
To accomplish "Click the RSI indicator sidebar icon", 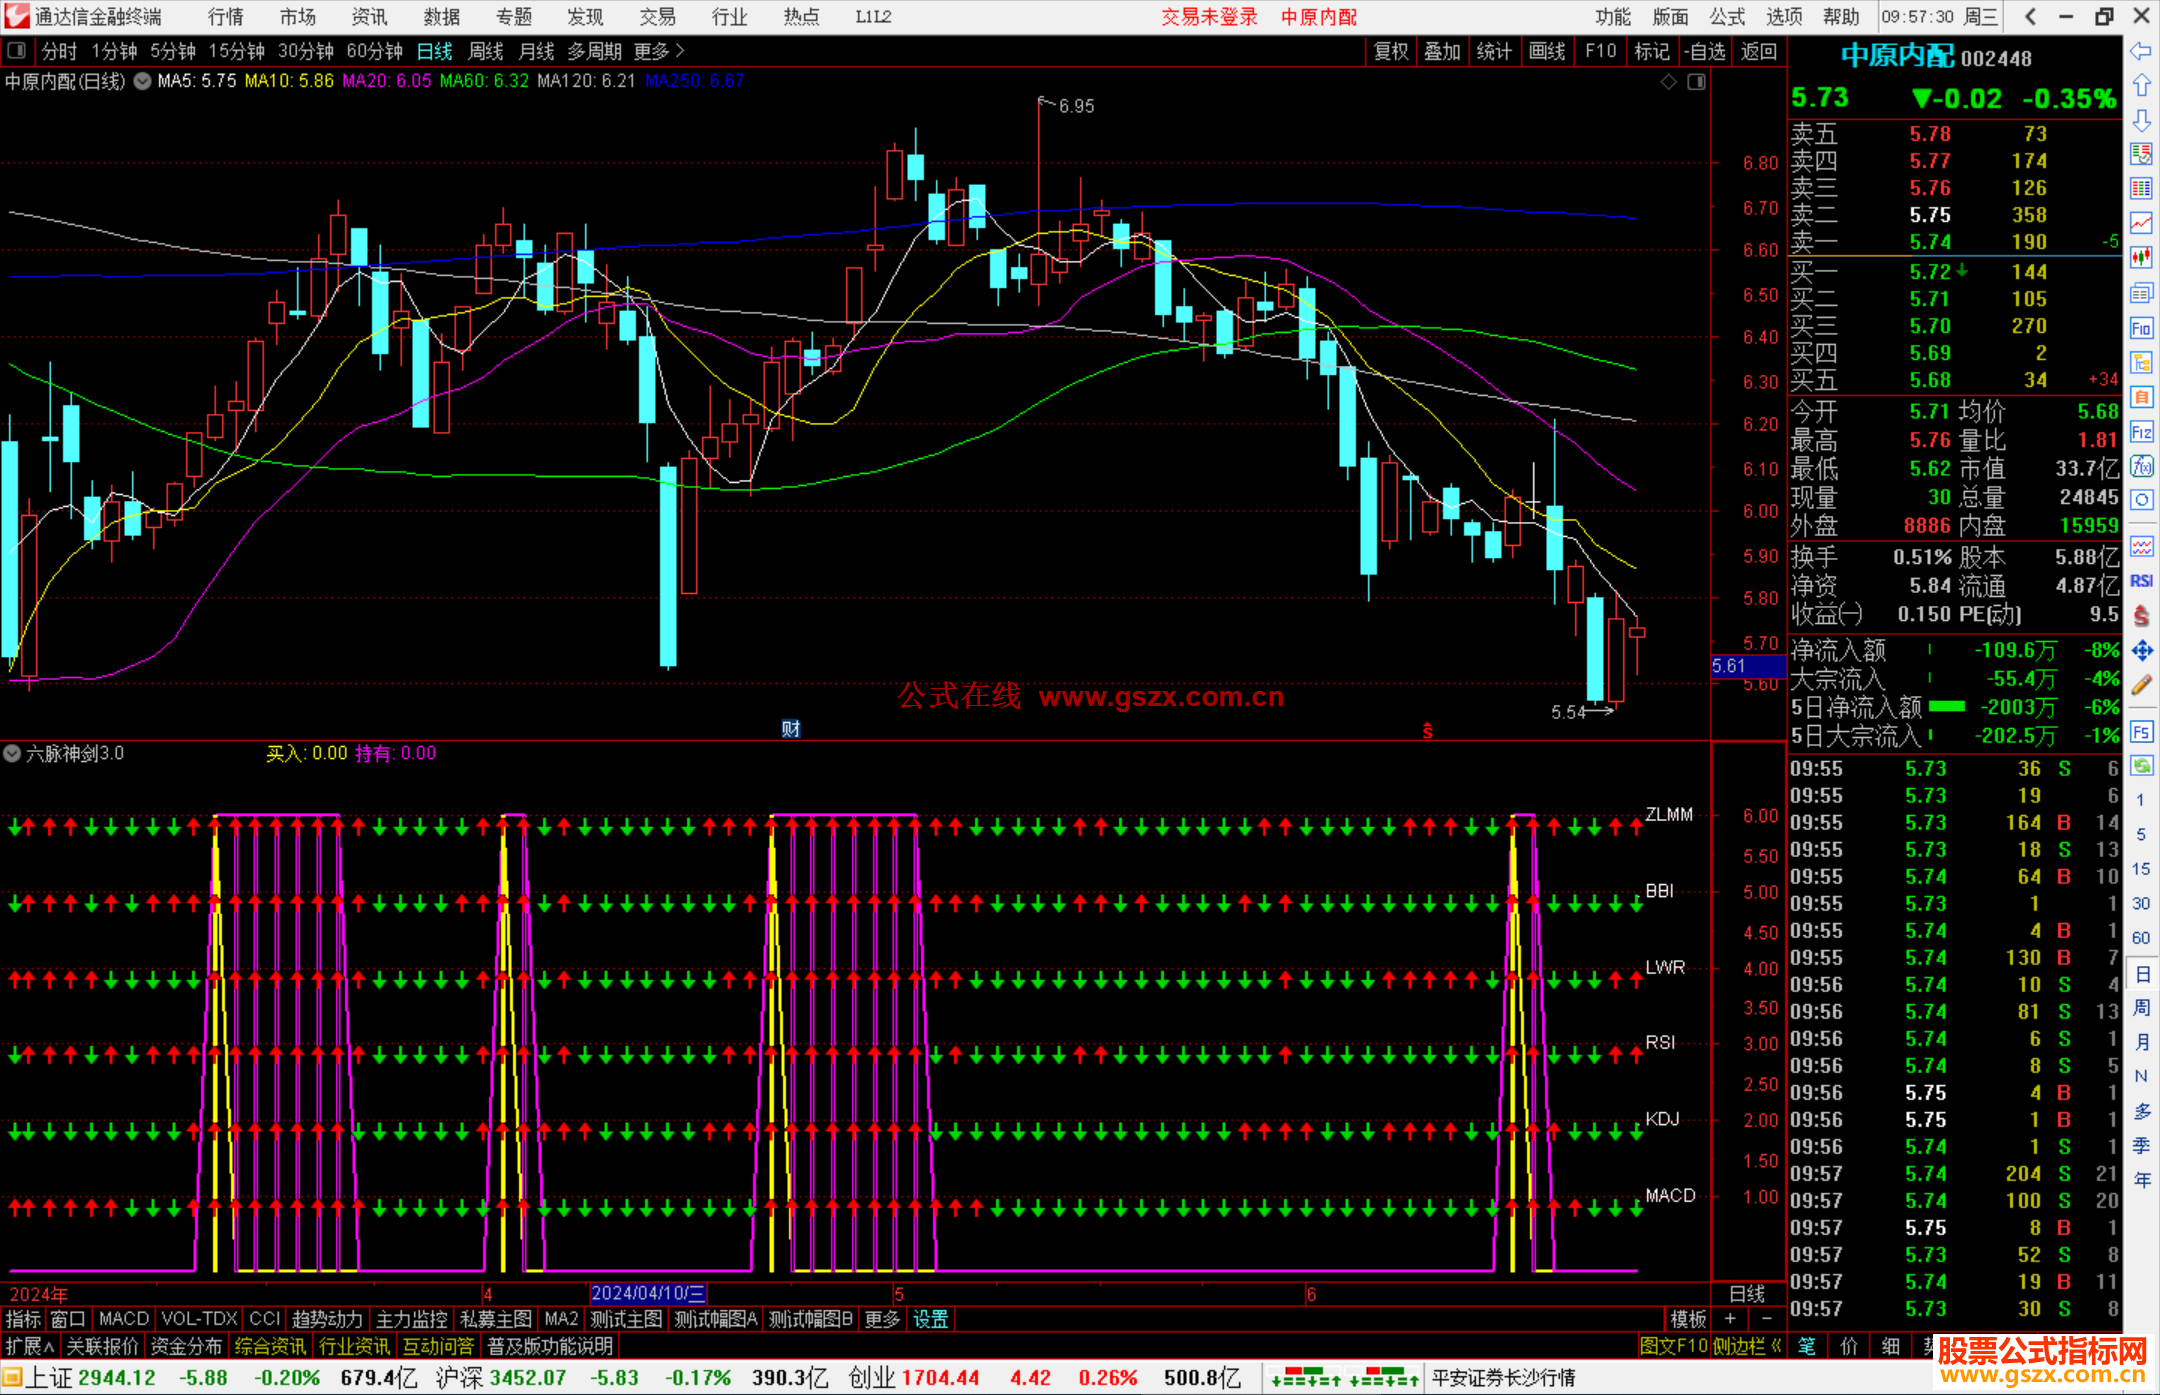I will 2141,581.
